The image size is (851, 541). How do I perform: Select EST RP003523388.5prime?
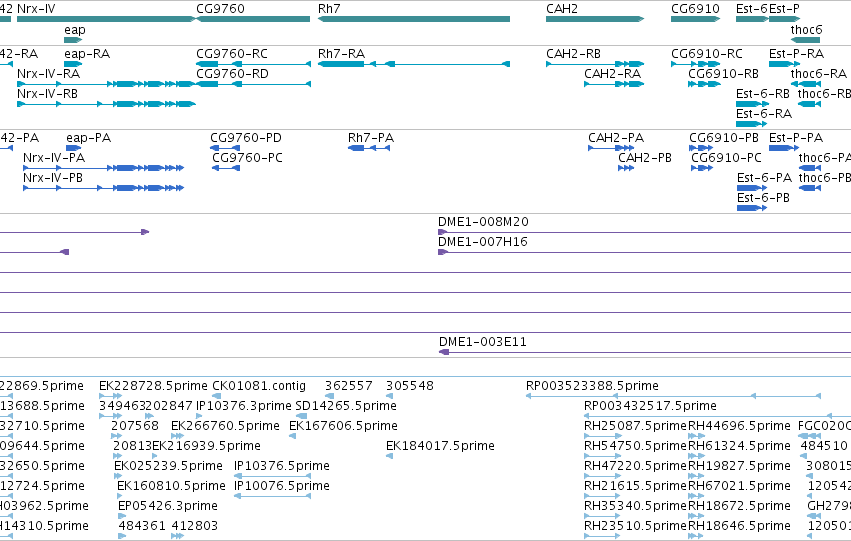pyautogui.click(x=673, y=396)
